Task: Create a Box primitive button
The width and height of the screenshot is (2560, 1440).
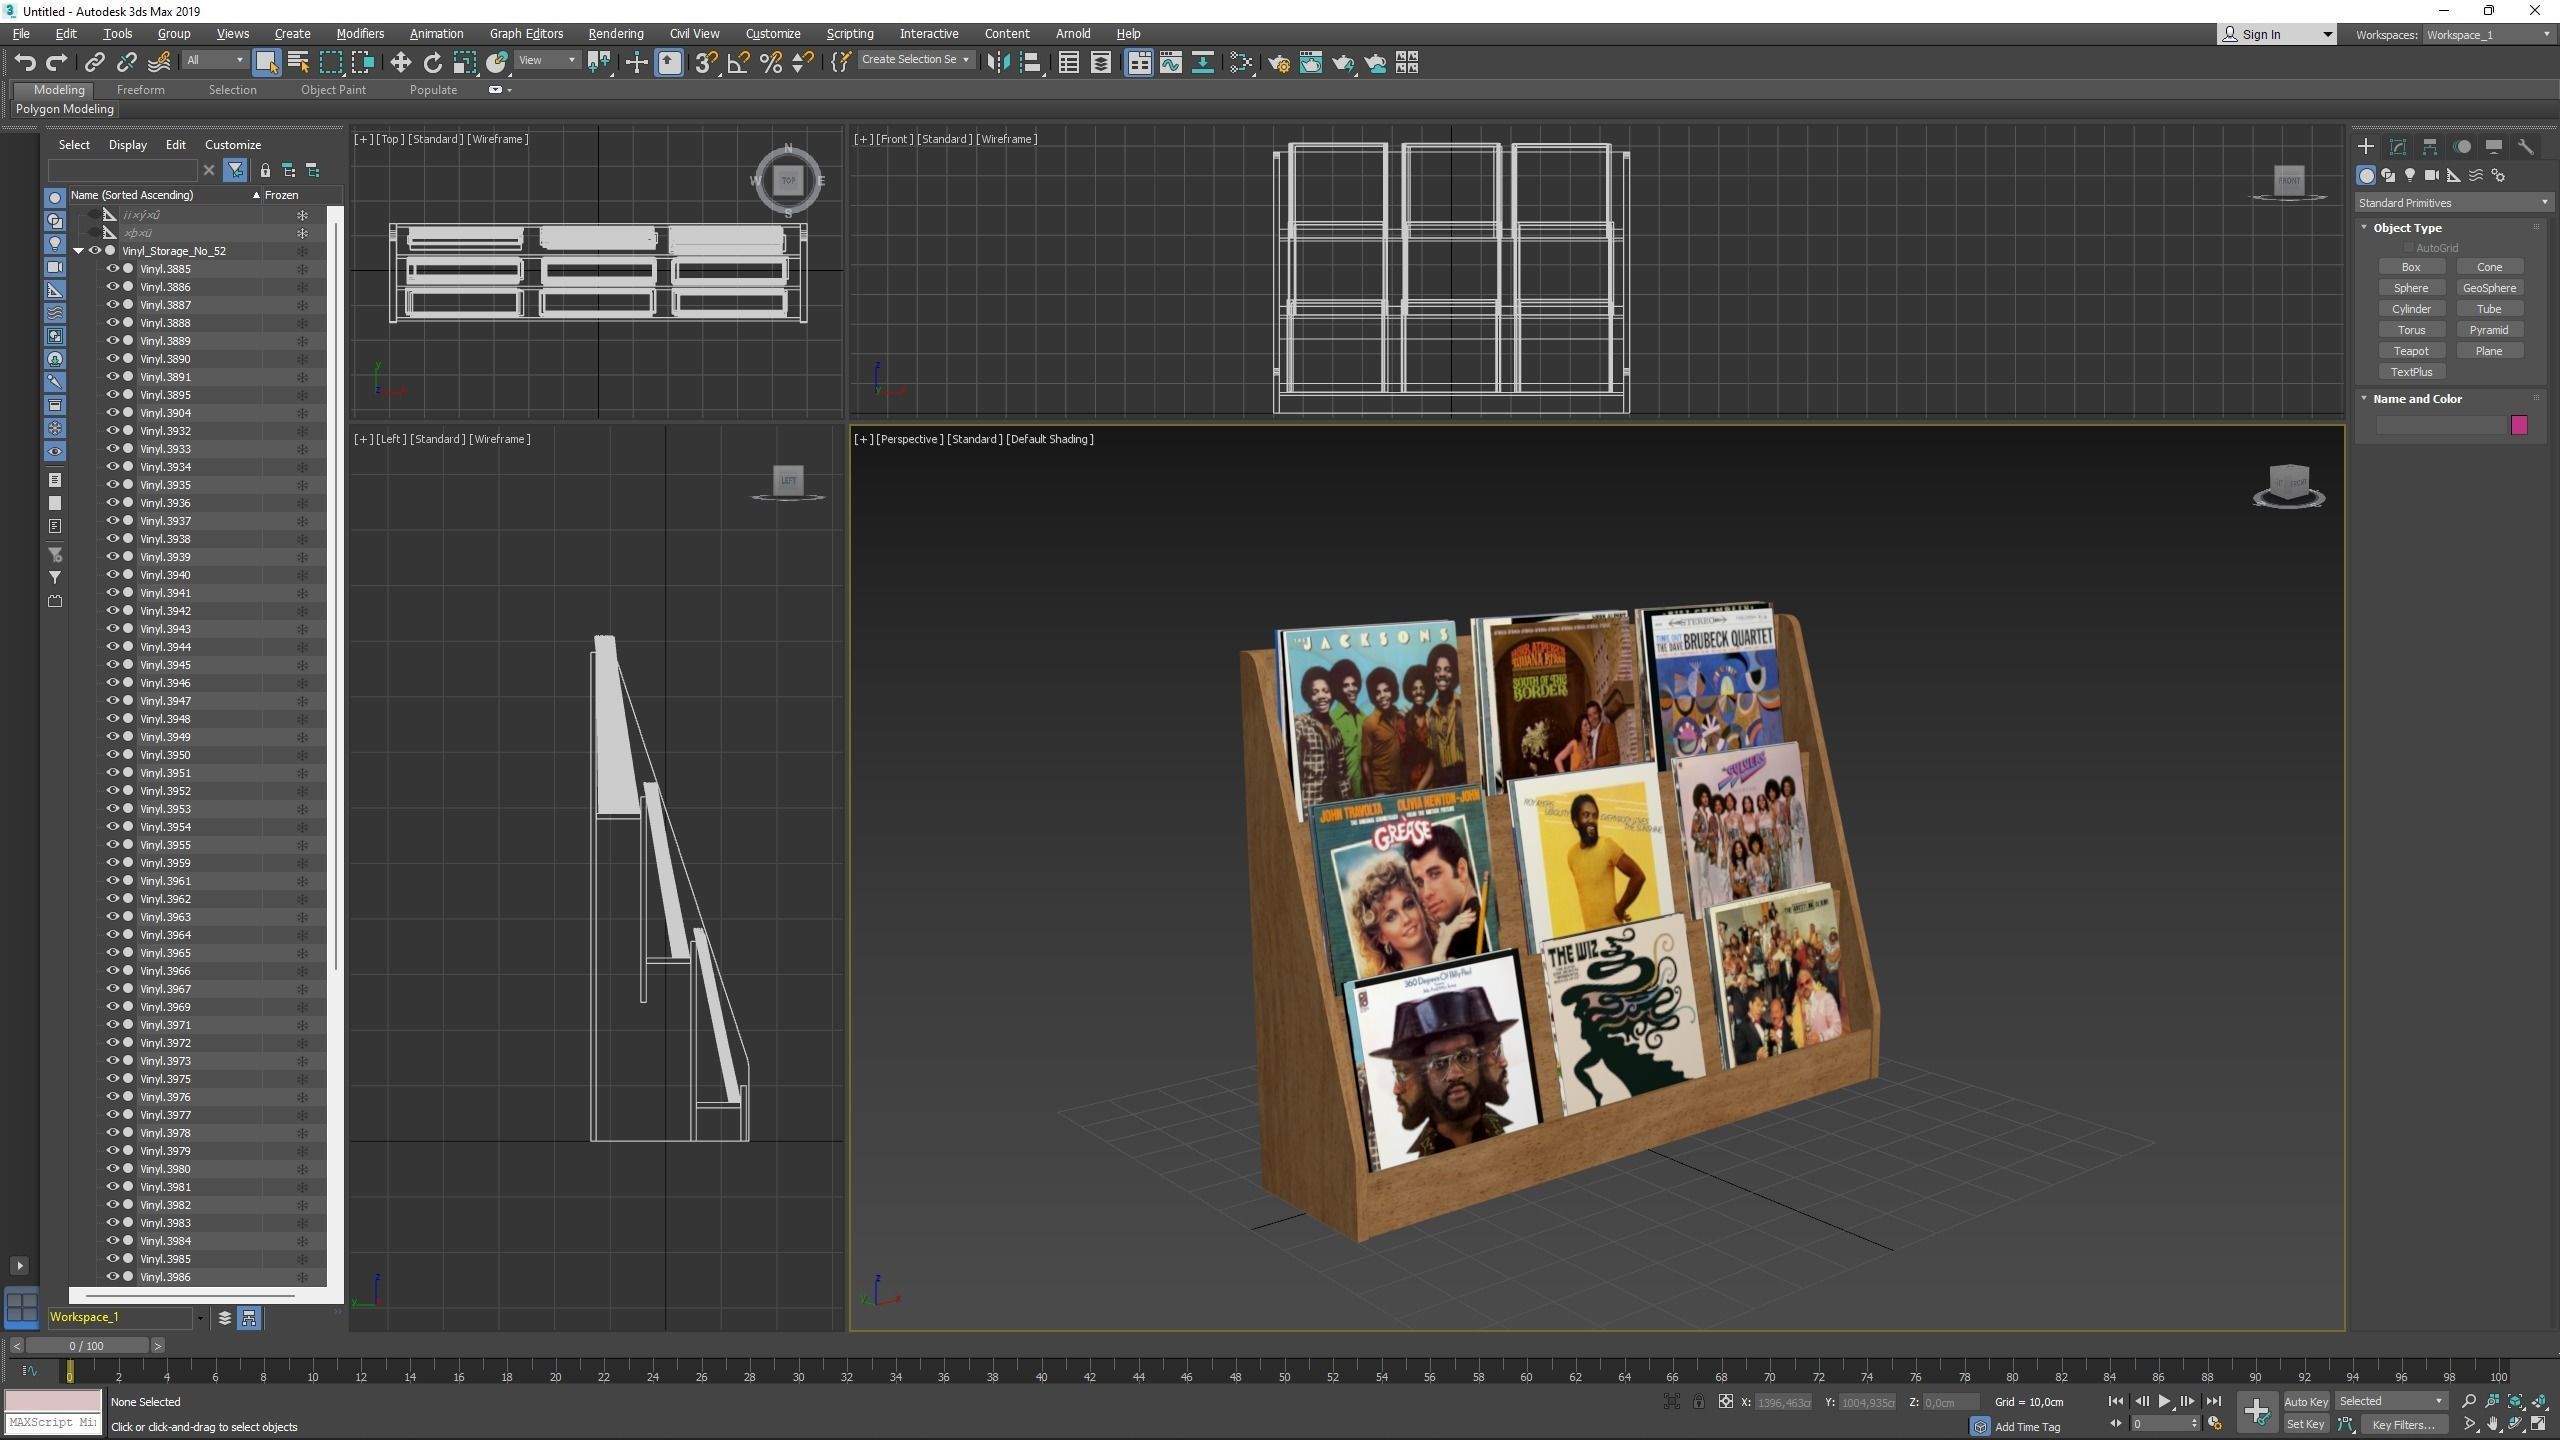Action: [2411, 267]
